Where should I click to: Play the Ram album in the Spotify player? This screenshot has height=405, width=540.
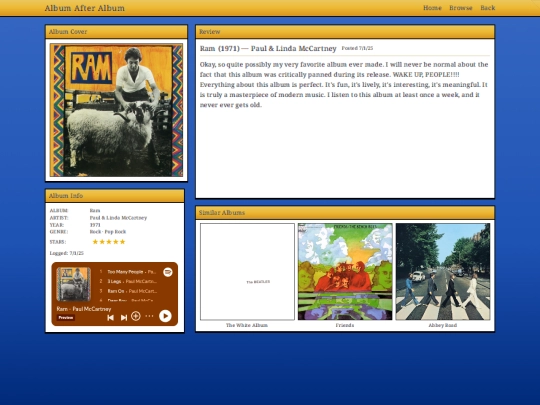pos(165,316)
